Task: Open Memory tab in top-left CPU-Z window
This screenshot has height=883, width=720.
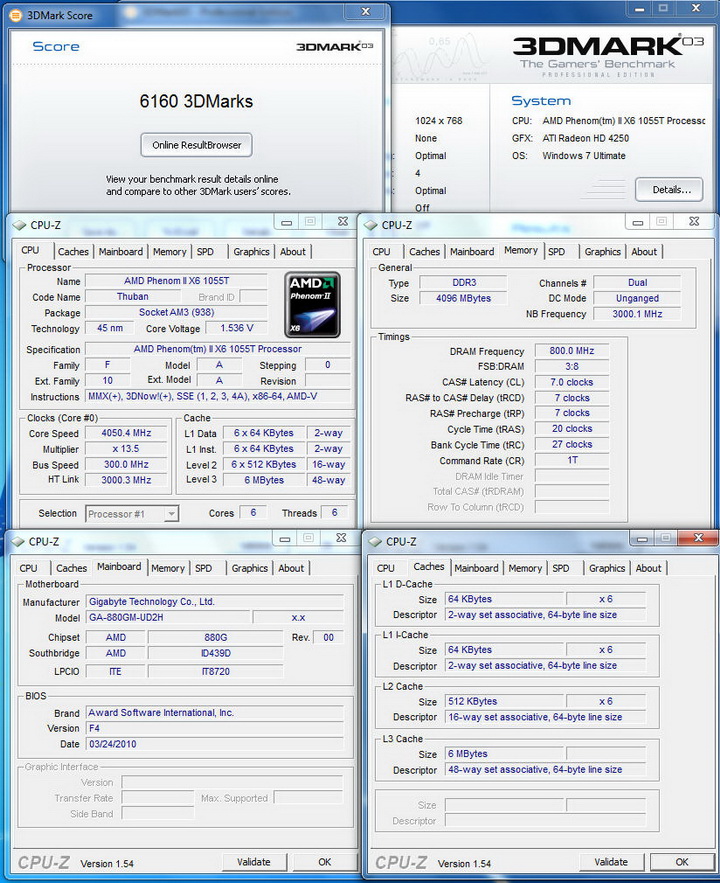Action: pyautogui.click(x=169, y=252)
